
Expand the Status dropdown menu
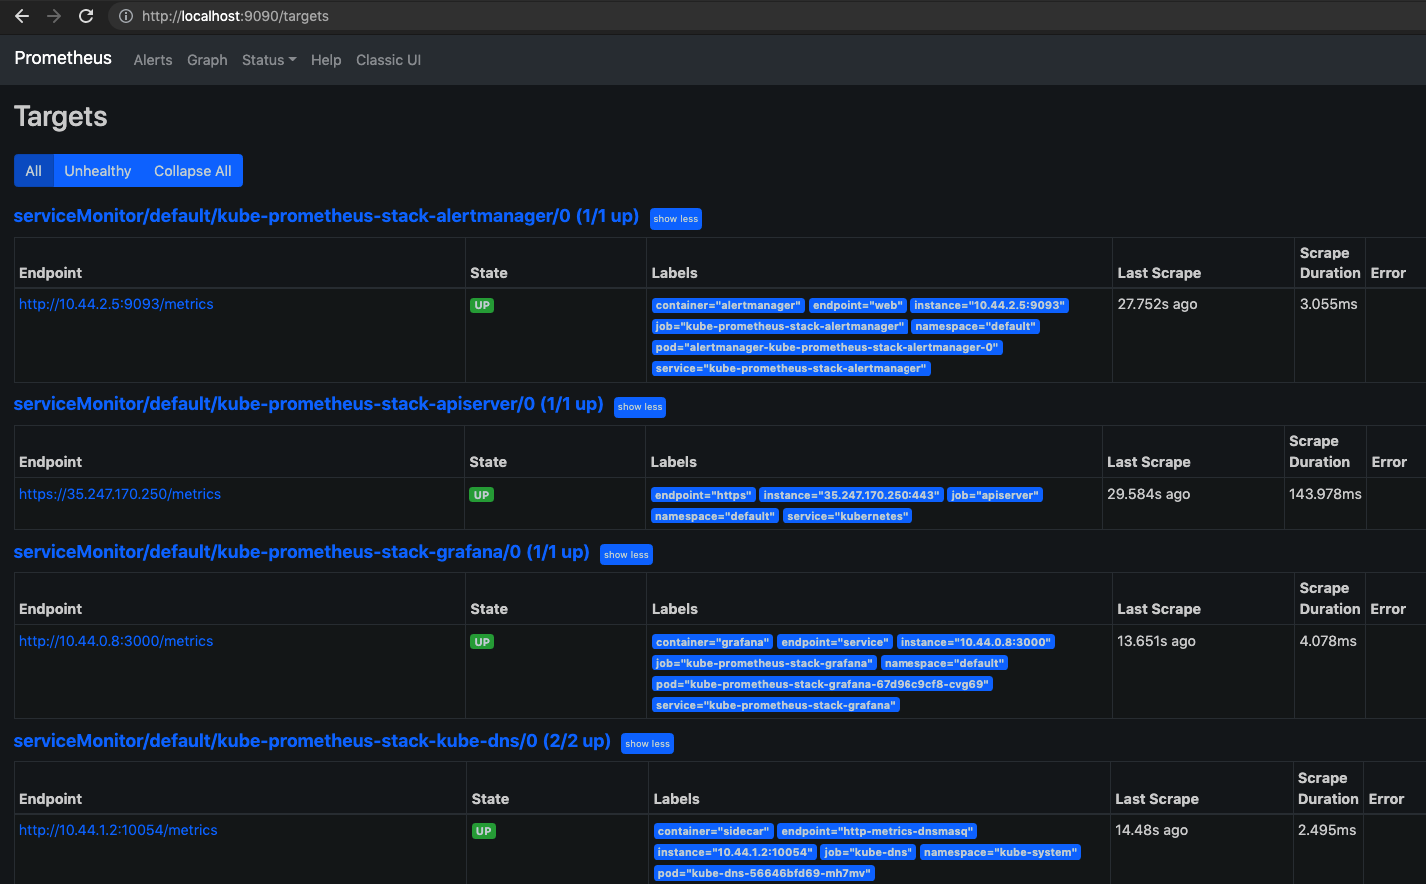tap(269, 60)
